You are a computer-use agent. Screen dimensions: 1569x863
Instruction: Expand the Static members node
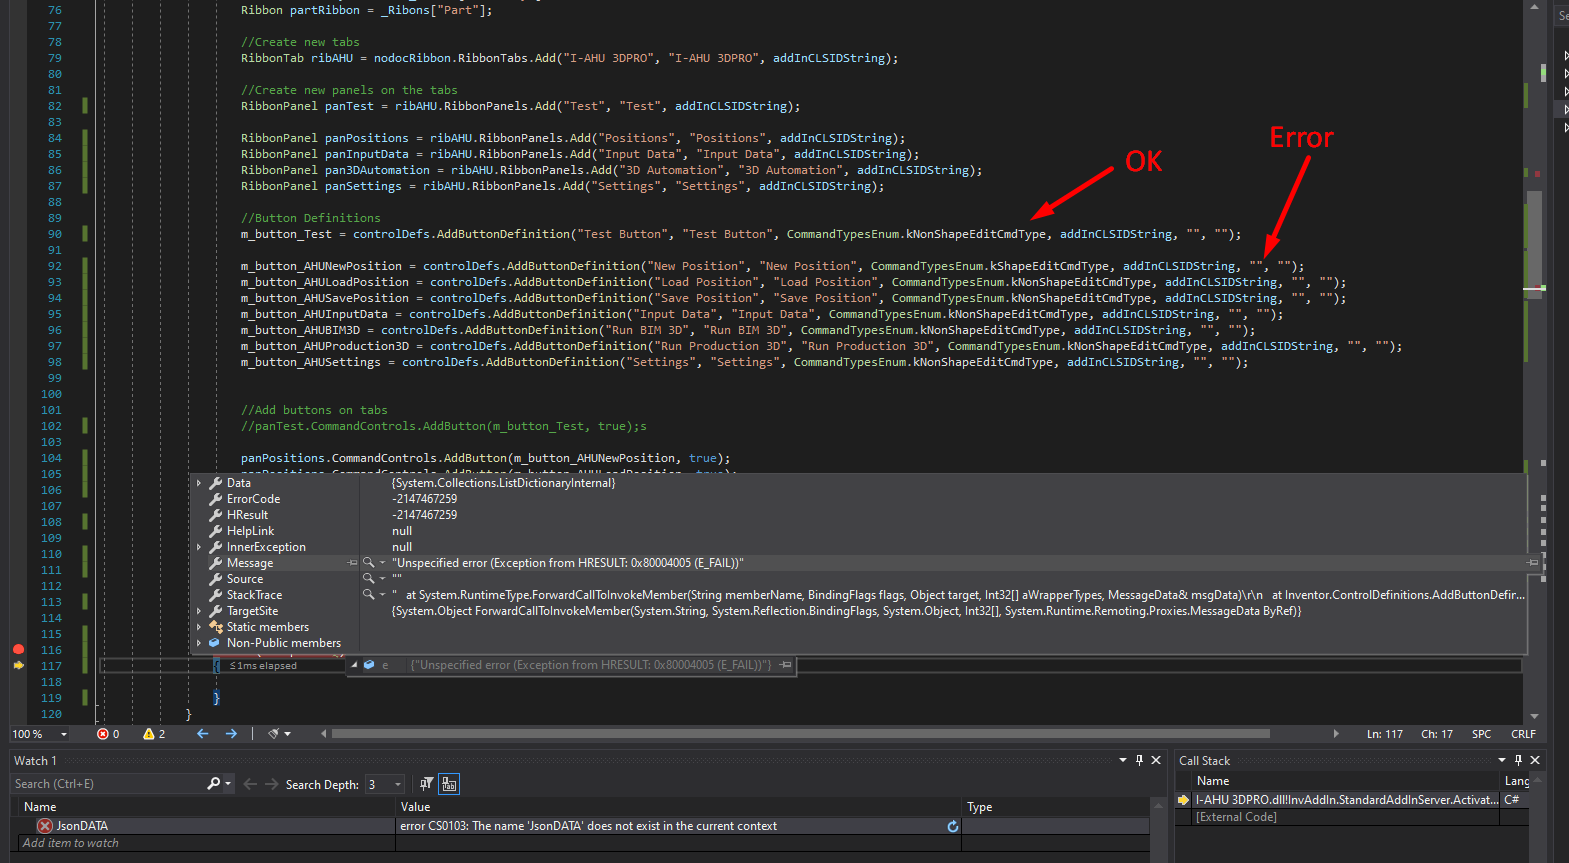point(199,627)
